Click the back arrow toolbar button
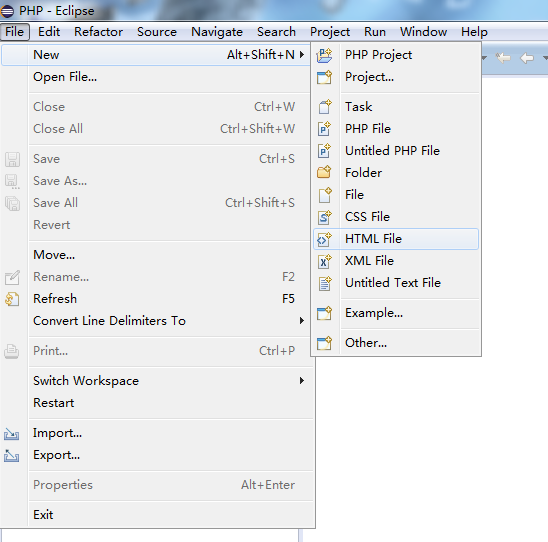 pyautogui.click(x=527, y=58)
